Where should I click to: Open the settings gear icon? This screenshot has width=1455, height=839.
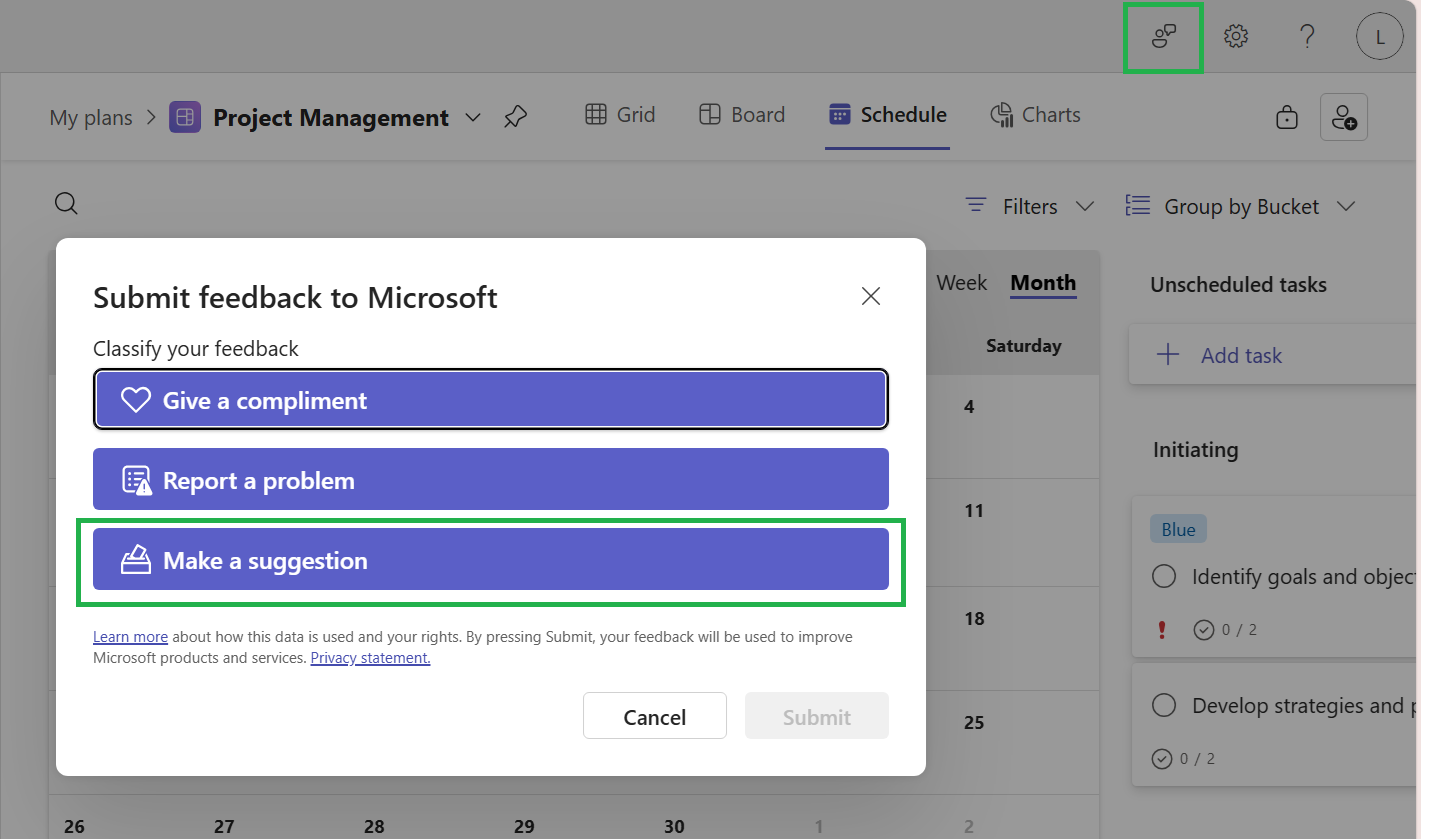point(1236,37)
